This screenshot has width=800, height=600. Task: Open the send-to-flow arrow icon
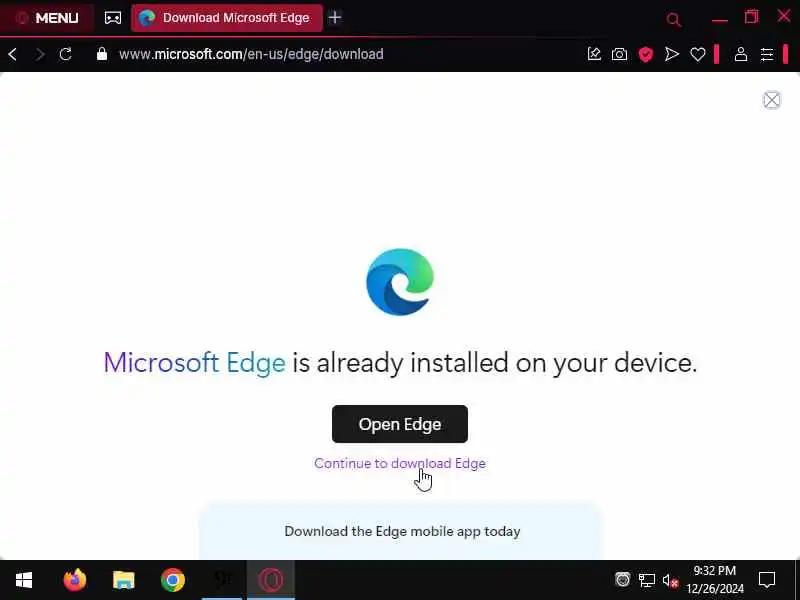[x=672, y=54]
